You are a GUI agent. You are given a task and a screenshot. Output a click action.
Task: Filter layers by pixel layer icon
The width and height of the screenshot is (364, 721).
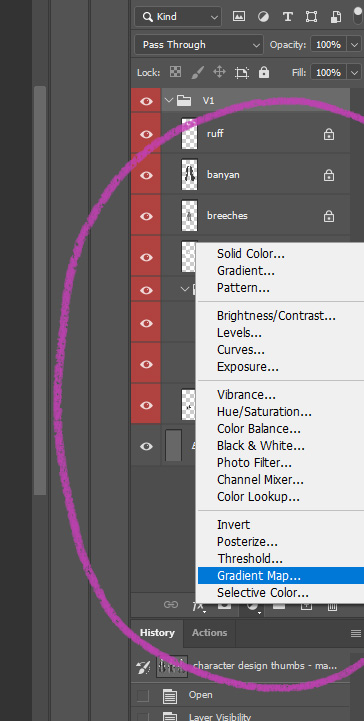point(239,17)
